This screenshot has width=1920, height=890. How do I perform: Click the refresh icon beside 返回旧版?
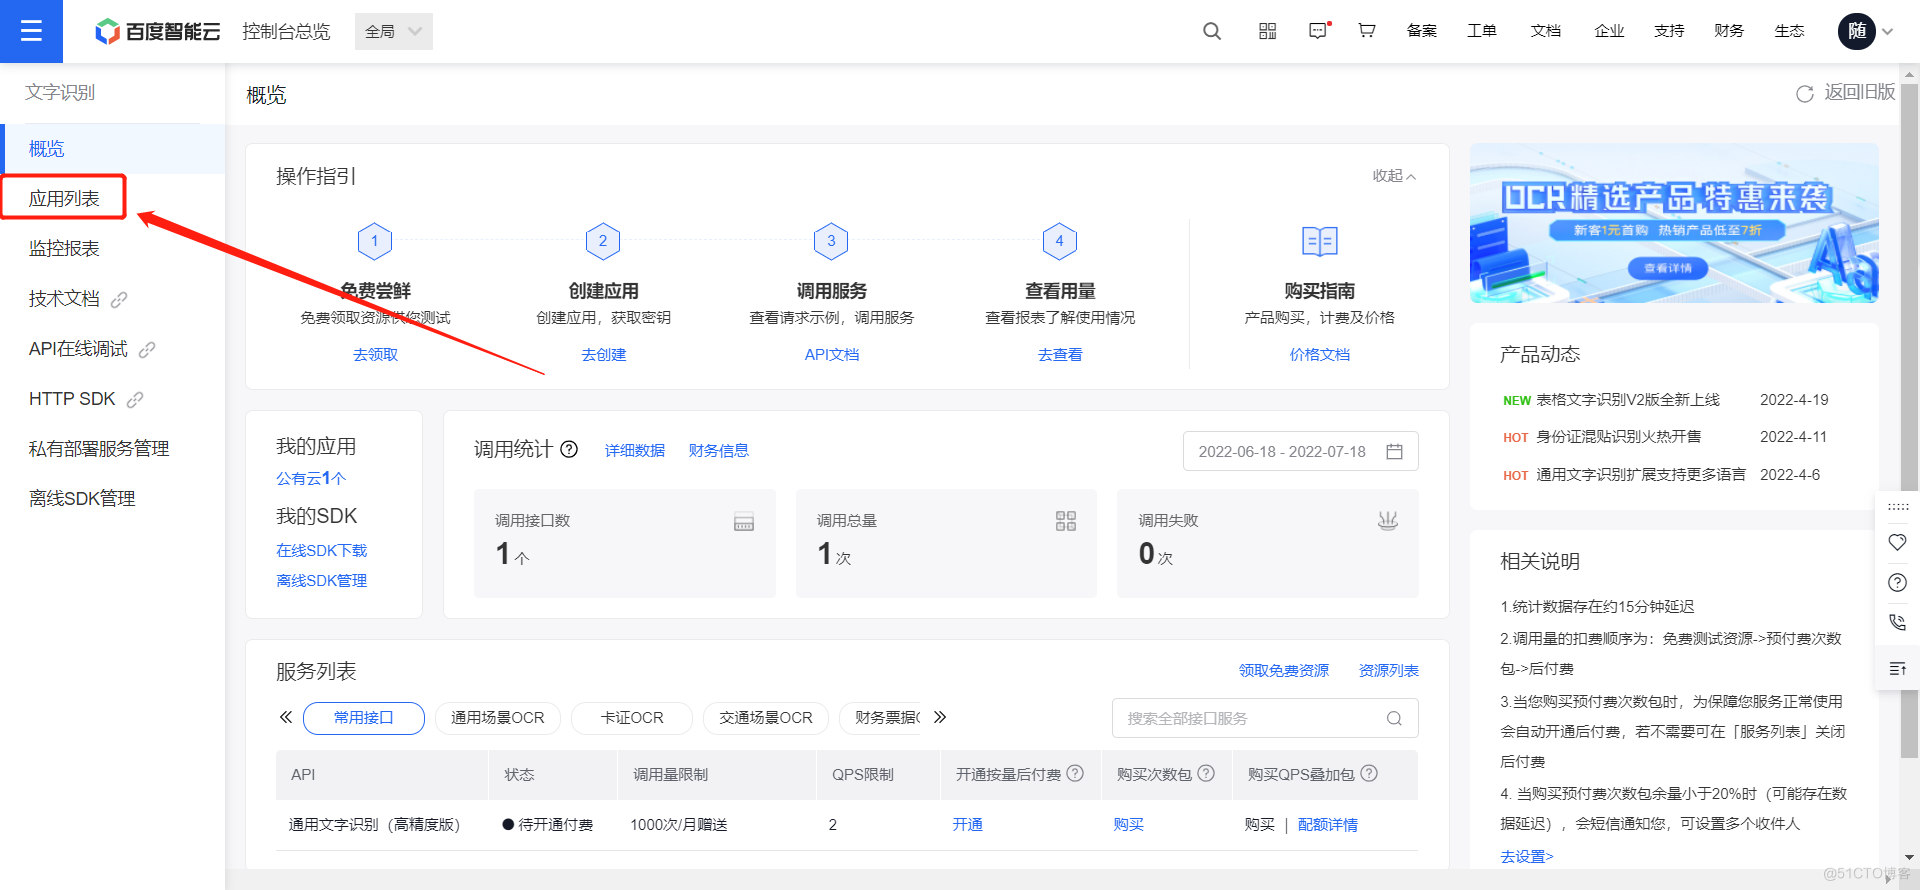(1805, 94)
